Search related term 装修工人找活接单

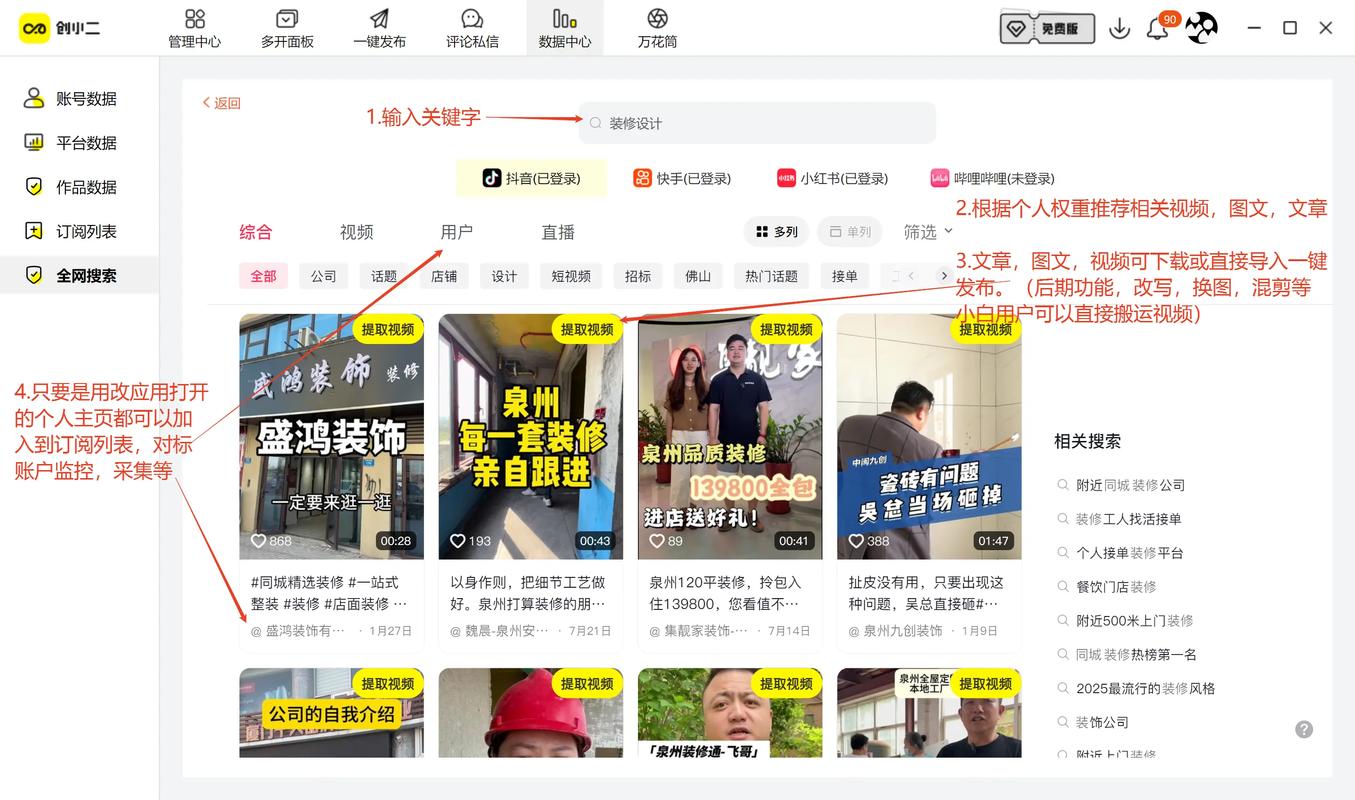pos(1128,519)
